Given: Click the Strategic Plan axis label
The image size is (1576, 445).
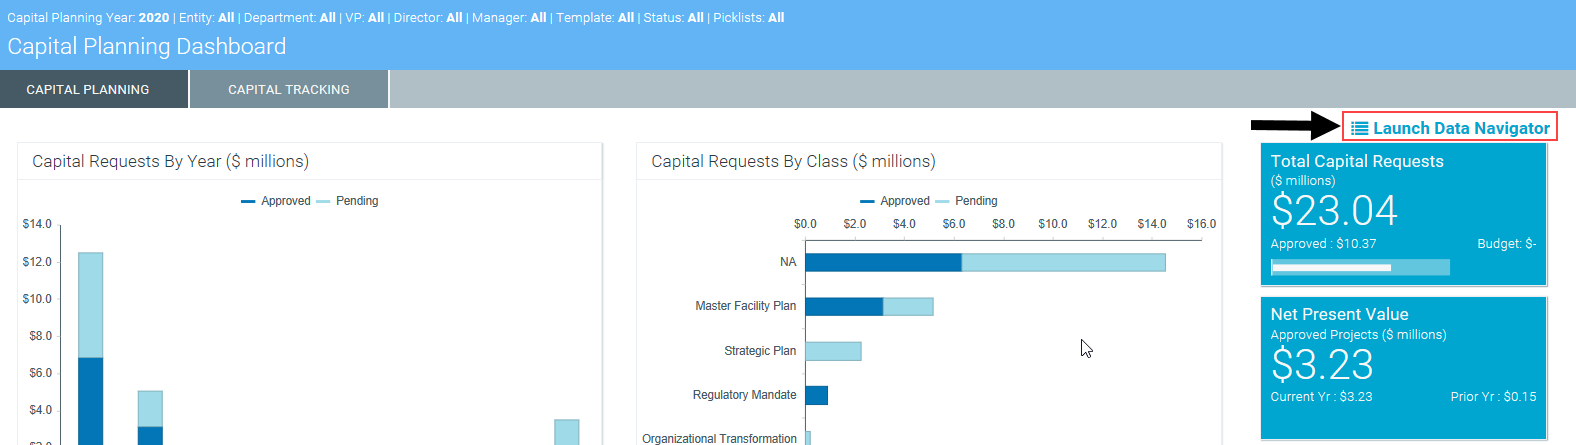Looking at the screenshot, I should pyautogui.click(x=760, y=351).
